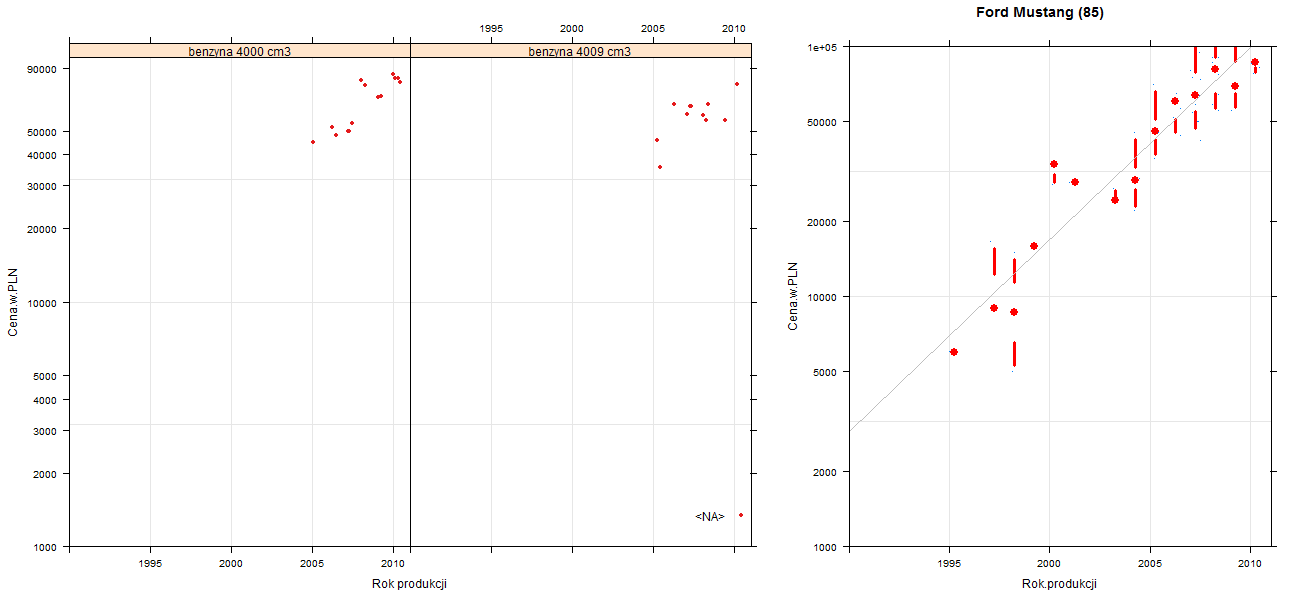The width and height of the screenshot is (1300, 600).
Task: Click '2010' below the benzyna 4000 cm3 panel
Action: pyautogui.click(x=394, y=564)
